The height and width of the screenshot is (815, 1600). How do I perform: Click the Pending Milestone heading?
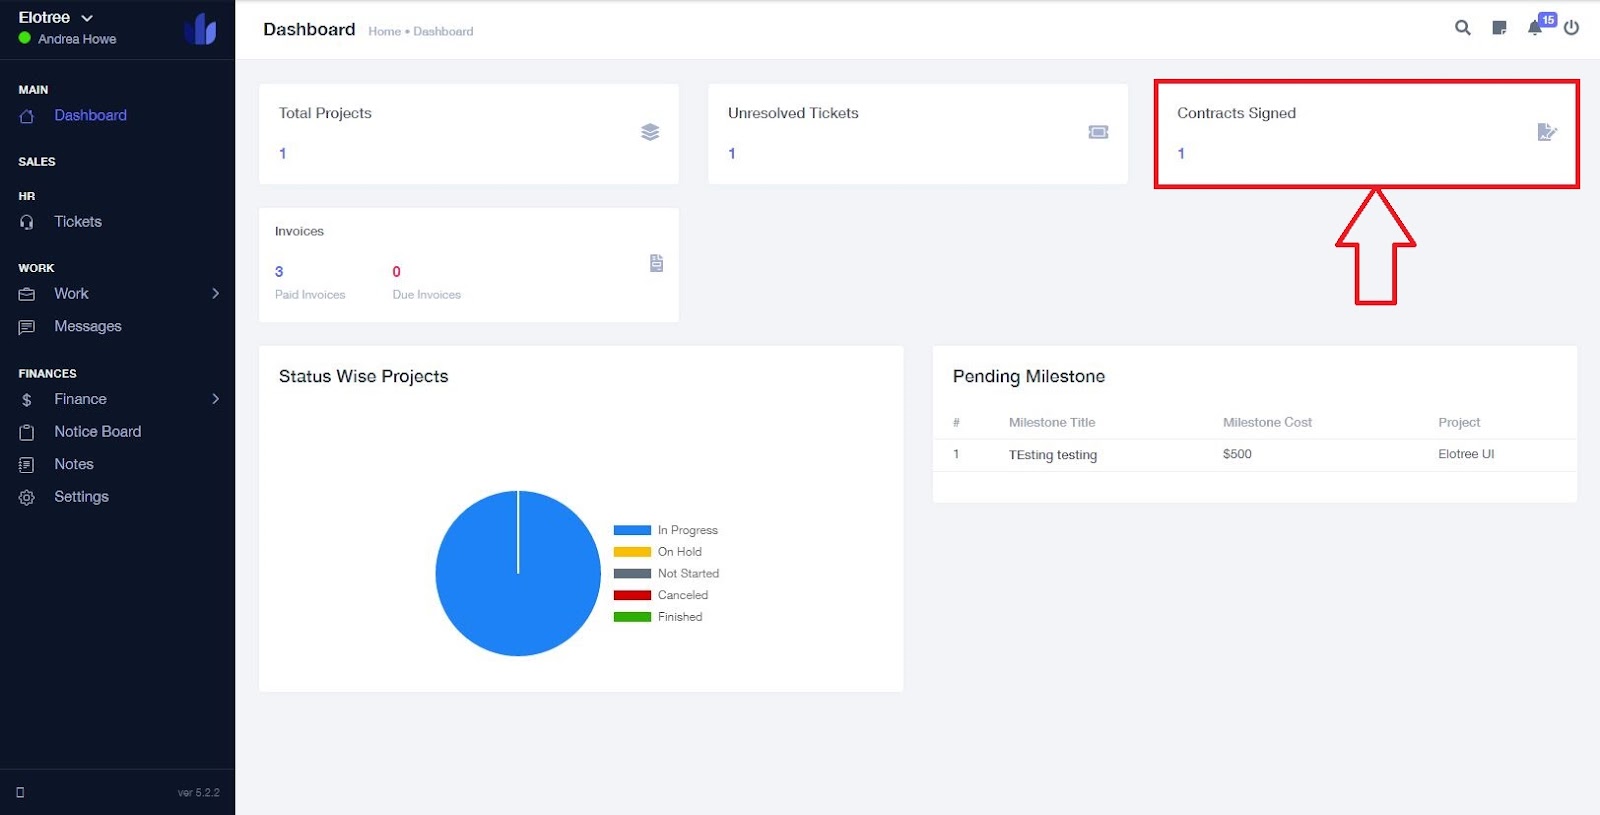click(x=1029, y=376)
